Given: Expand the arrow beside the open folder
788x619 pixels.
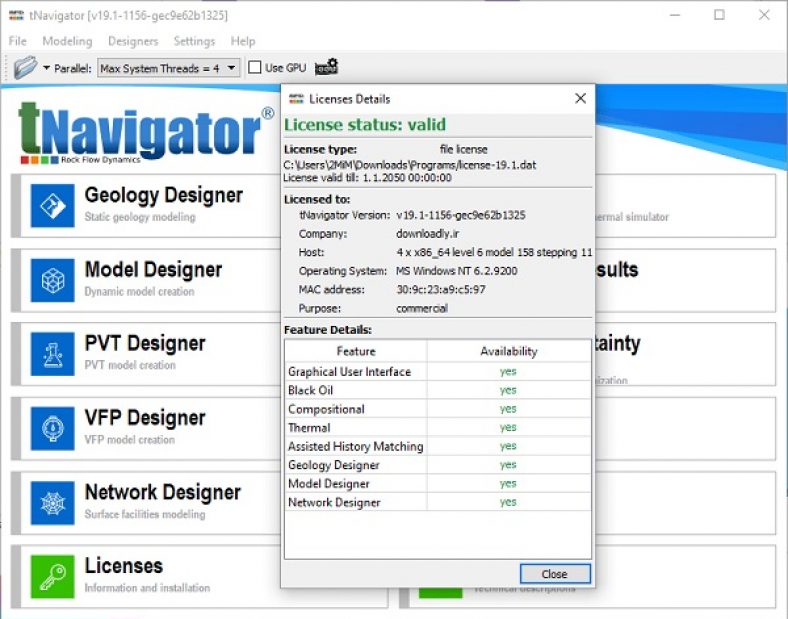Looking at the screenshot, I should (x=46, y=68).
